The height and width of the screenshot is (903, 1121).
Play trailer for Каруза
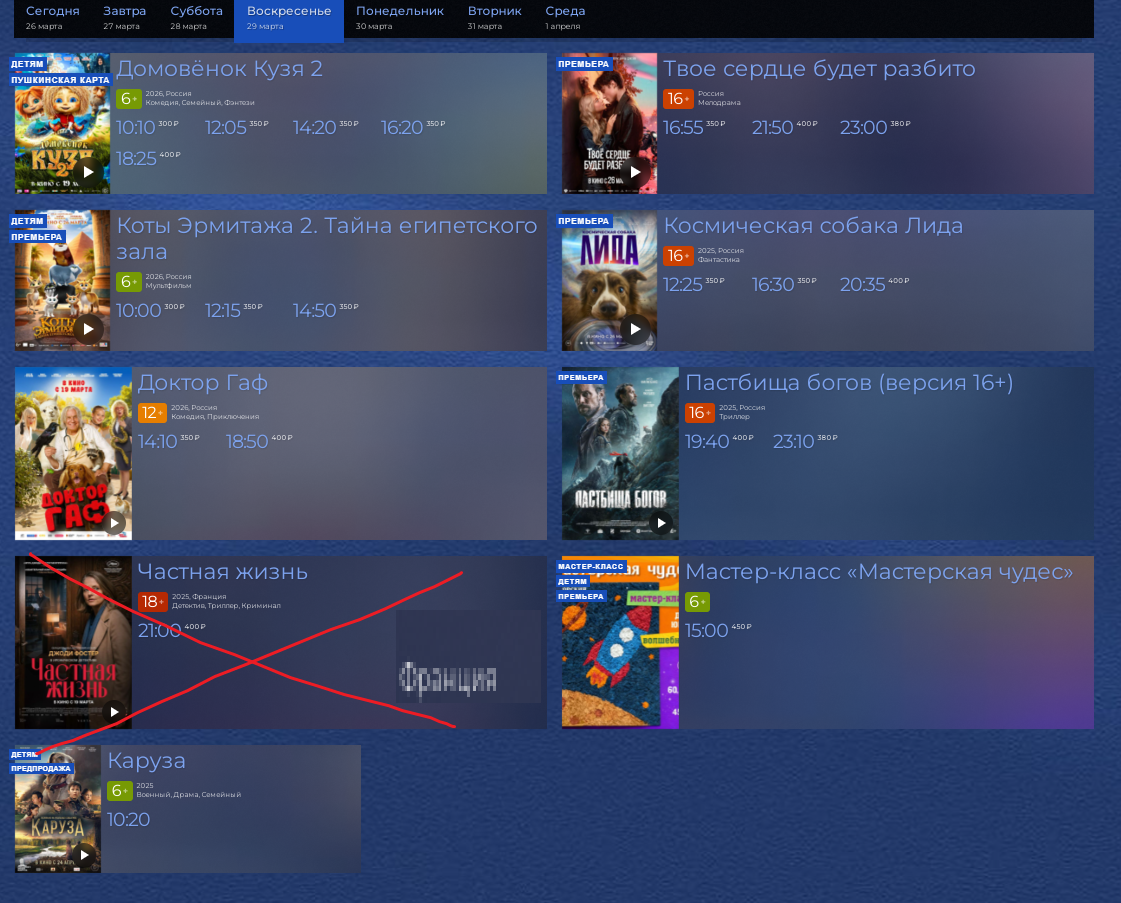point(84,854)
